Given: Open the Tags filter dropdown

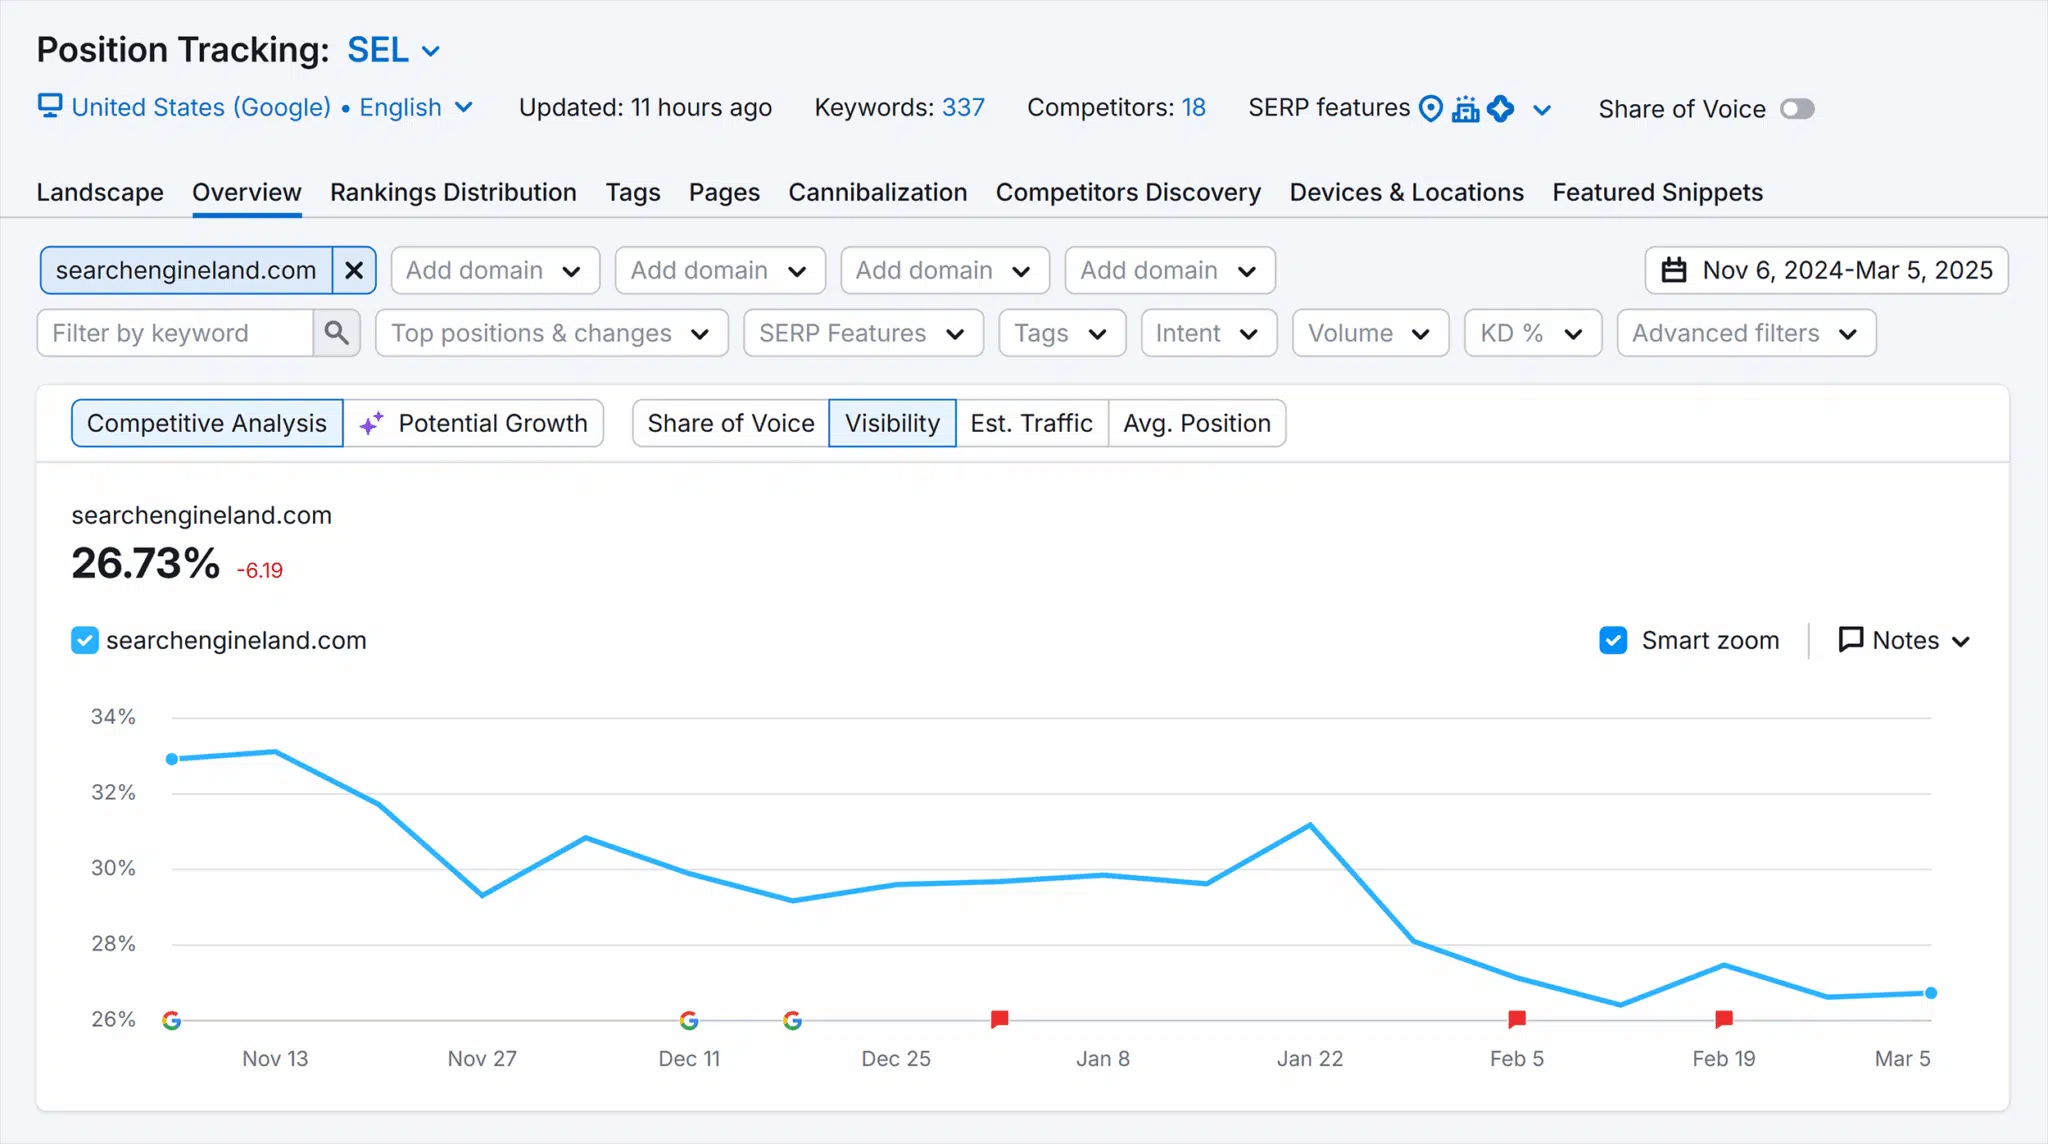Looking at the screenshot, I should click(1062, 333).
